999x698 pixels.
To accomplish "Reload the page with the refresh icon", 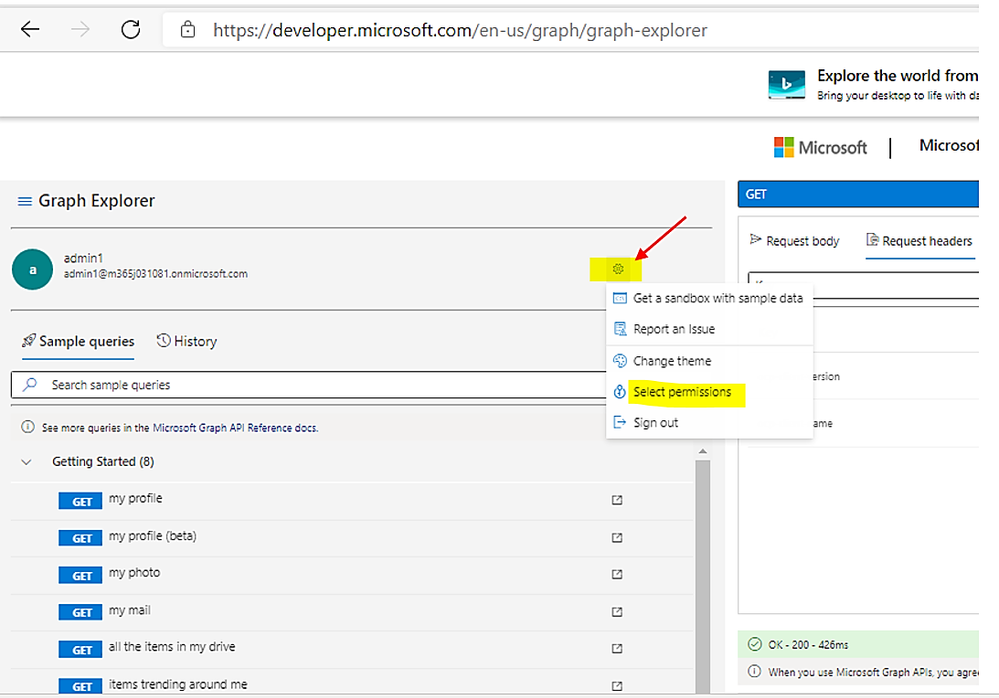I will pyautogui.click(x=131, y=29).
